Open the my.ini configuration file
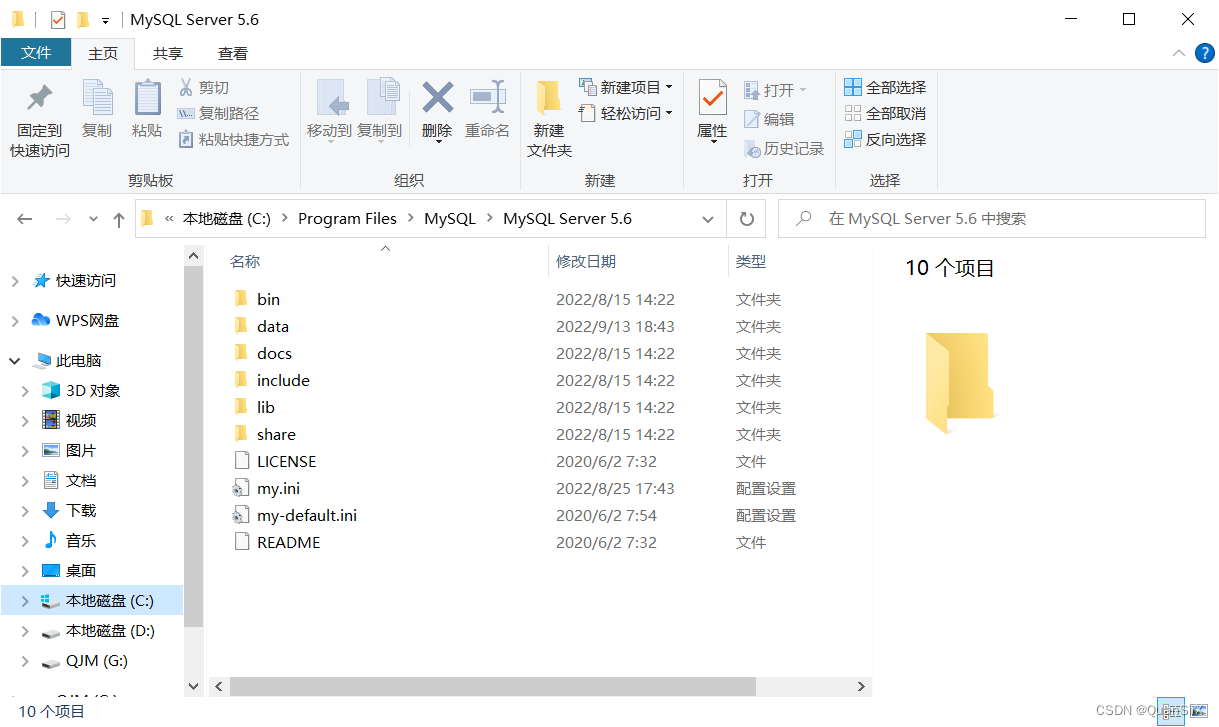 pyautogui.click(x=278, y=489)
